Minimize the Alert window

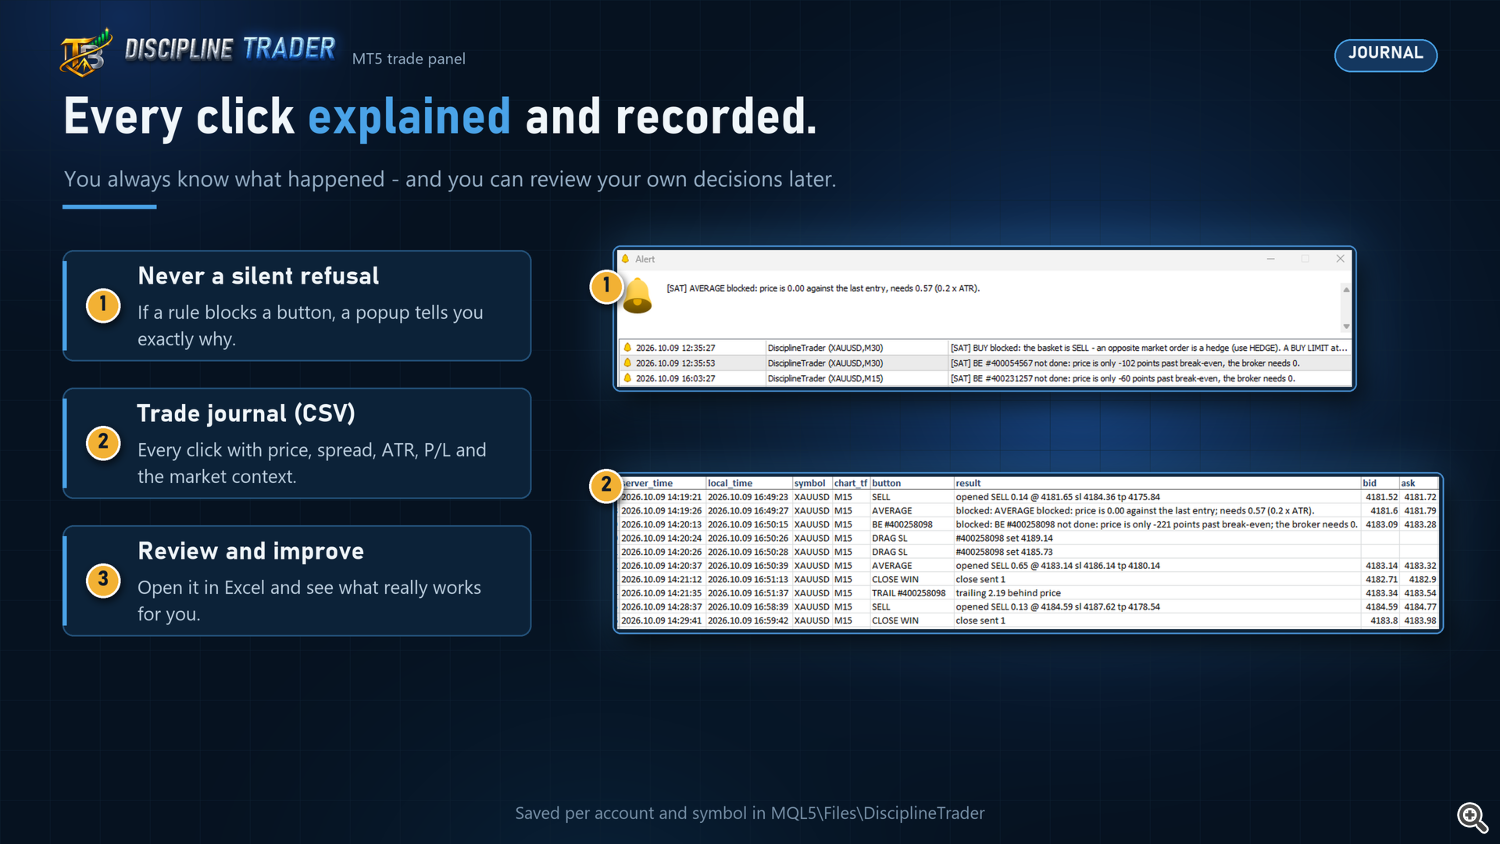(x=1271, y=259)
